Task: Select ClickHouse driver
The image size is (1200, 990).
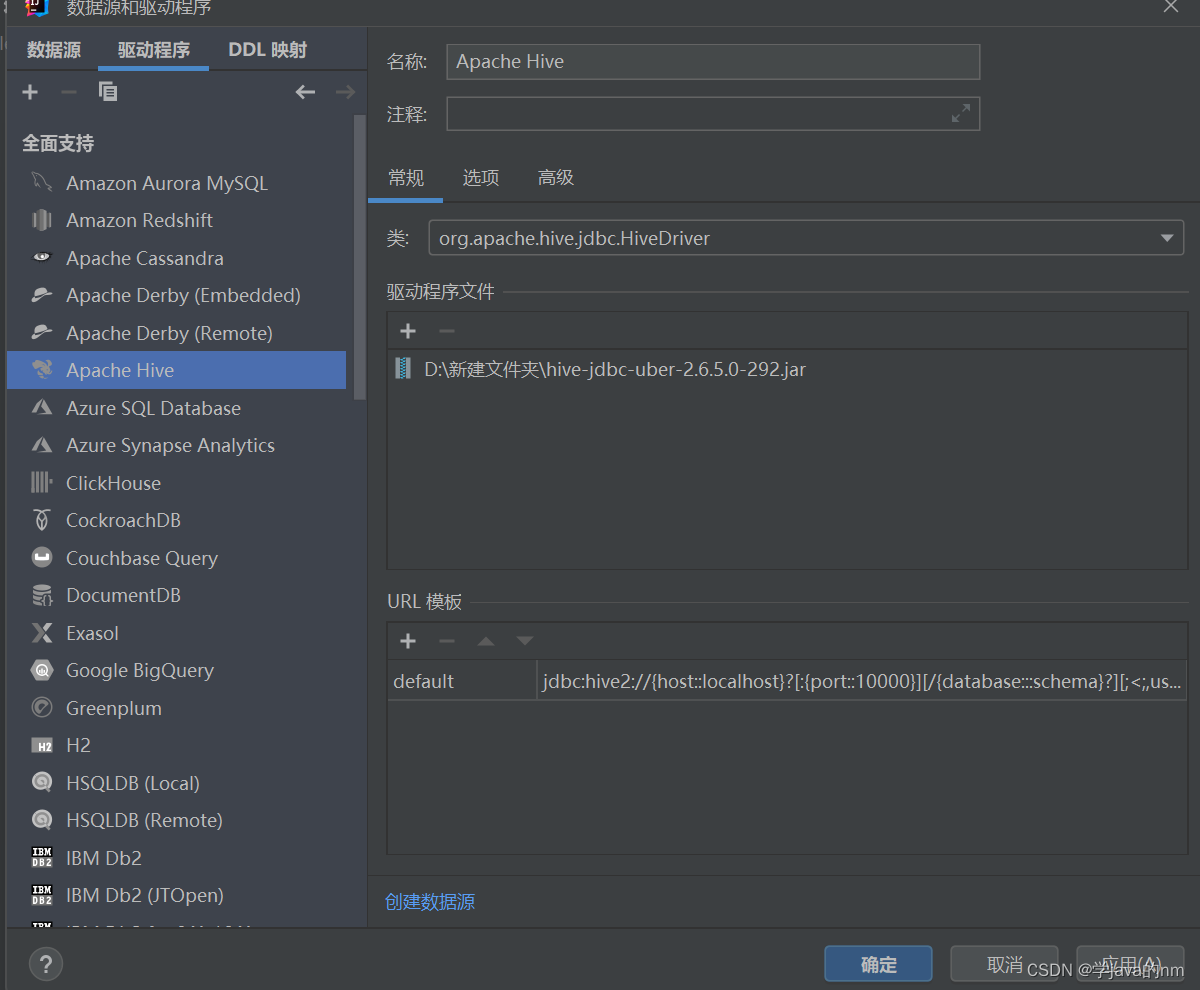Action: (x=177, y=483)
